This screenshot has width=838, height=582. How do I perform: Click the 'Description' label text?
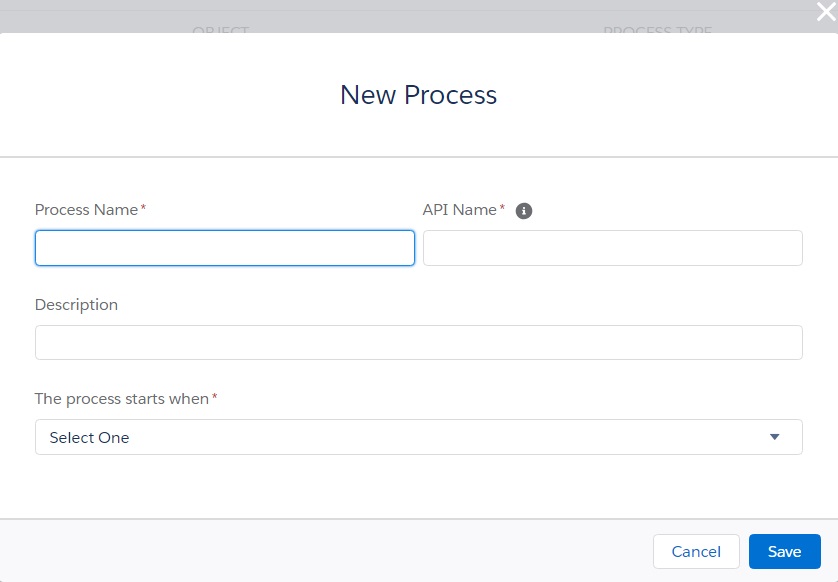pyautogui.click(x=76, y=305)
